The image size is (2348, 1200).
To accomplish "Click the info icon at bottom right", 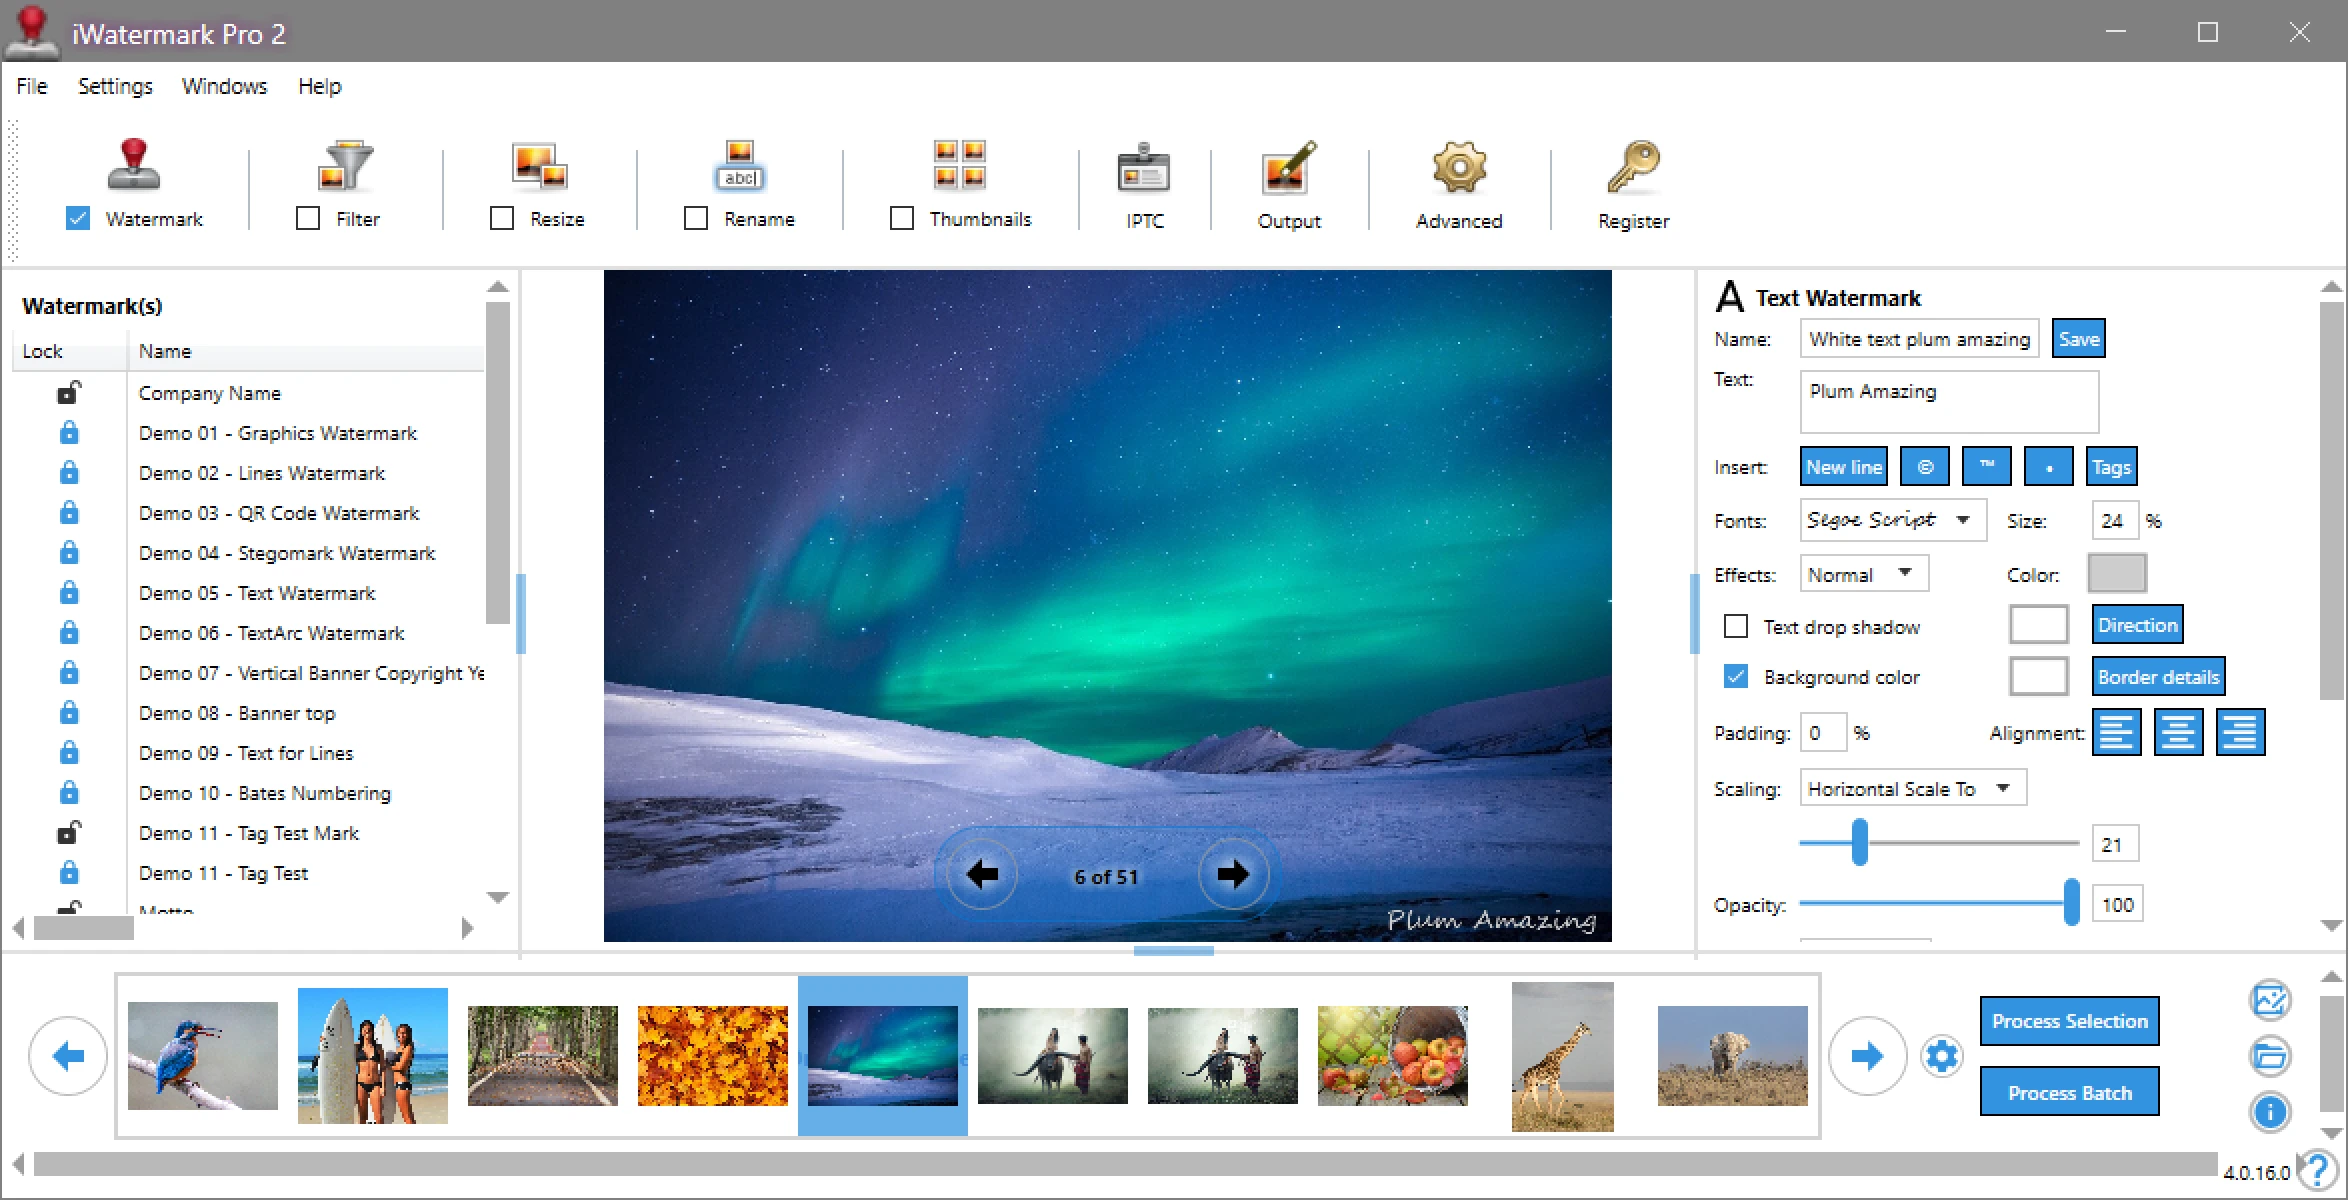I will [x=2270, y=1111].
